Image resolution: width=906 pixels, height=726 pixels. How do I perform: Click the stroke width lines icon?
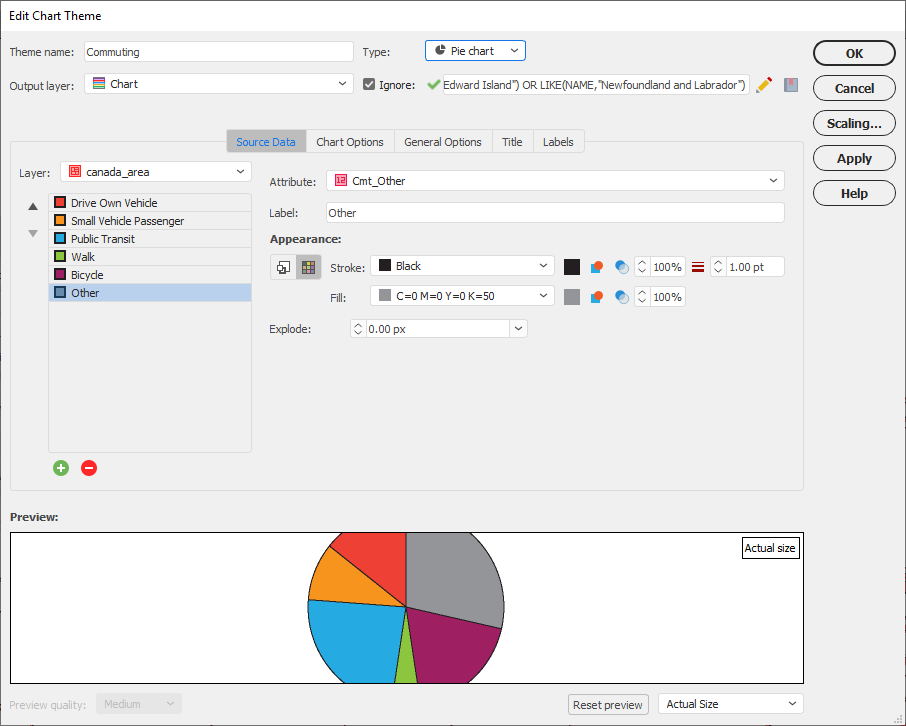[x=698, y=267]
